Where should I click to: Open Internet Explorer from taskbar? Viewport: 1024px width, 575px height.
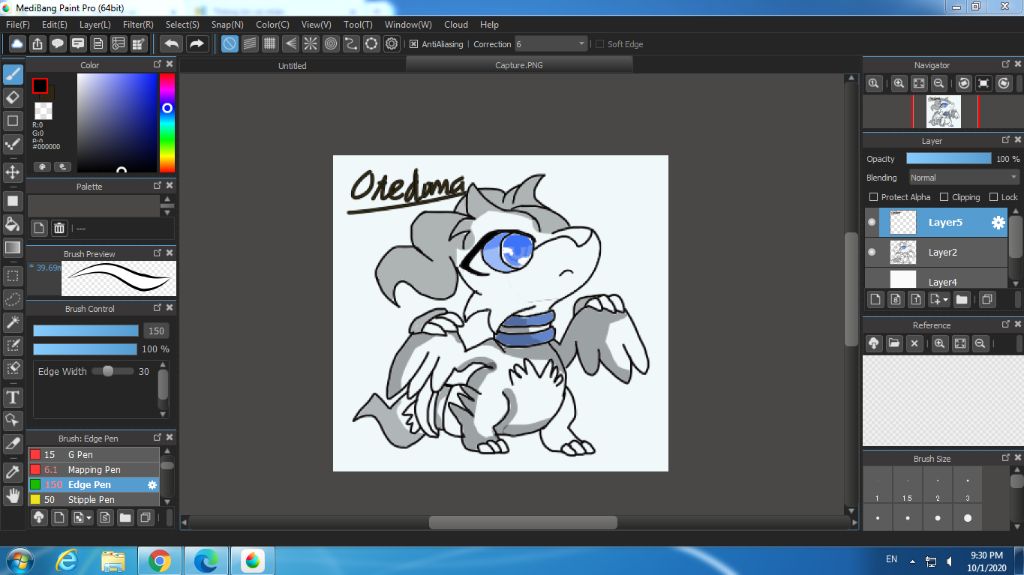coord(66,561)
